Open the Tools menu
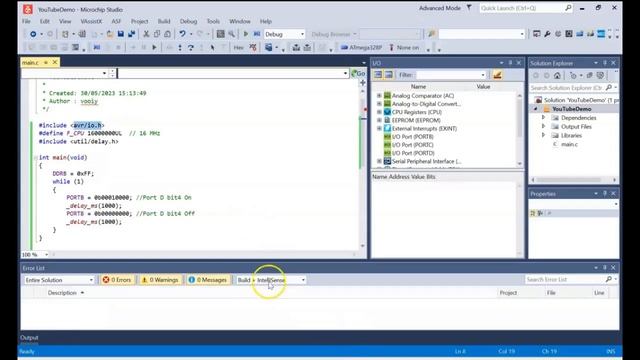 (x=213, y=21)
